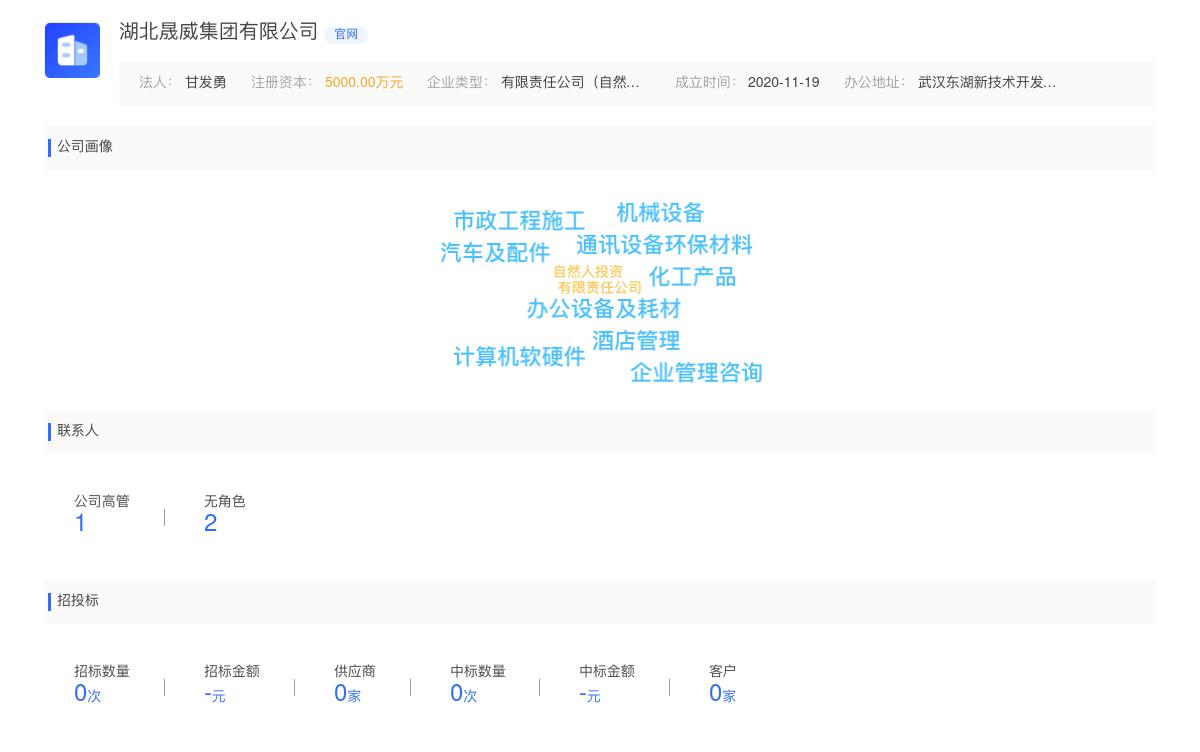This screenshot has width=1200, height=752.
Task: Click office address 武汉东湖新技术开发…
Action: [x=987, y=83]
